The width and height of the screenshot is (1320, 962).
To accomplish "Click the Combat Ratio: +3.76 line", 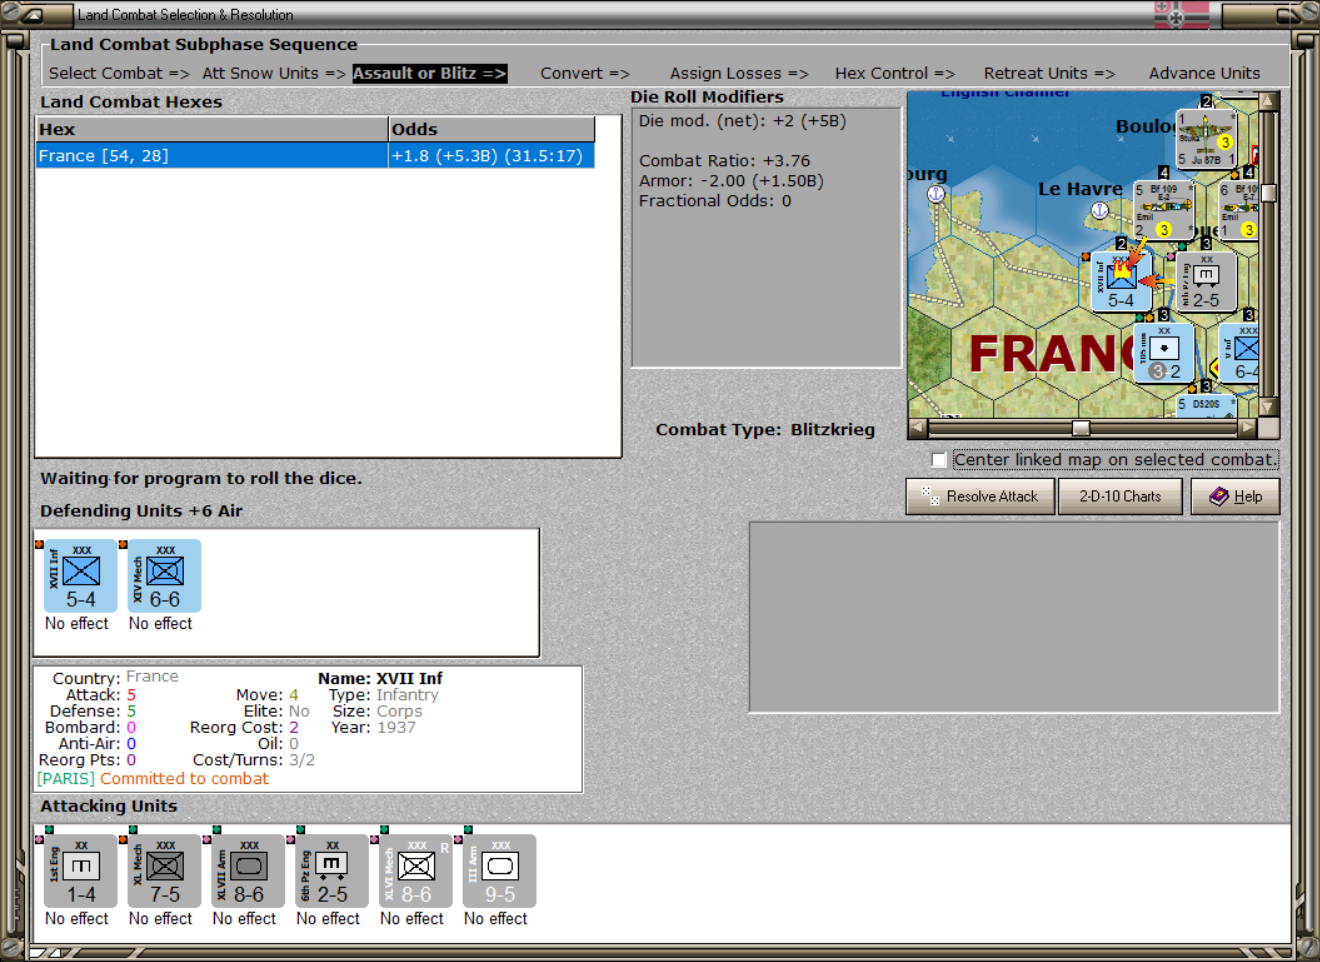I will 725,161.
